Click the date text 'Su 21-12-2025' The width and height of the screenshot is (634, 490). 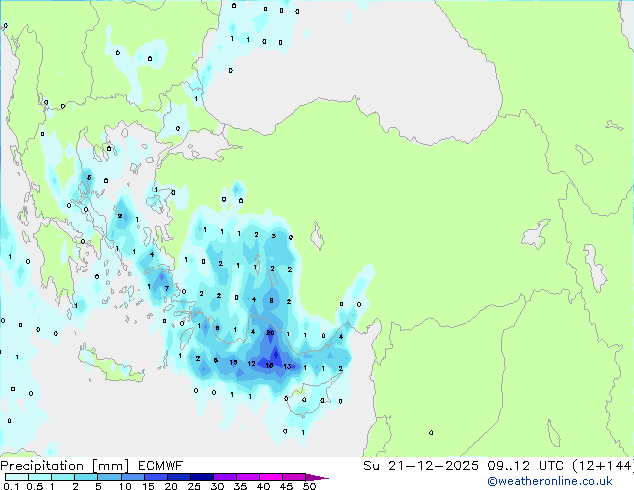[421, 466]
